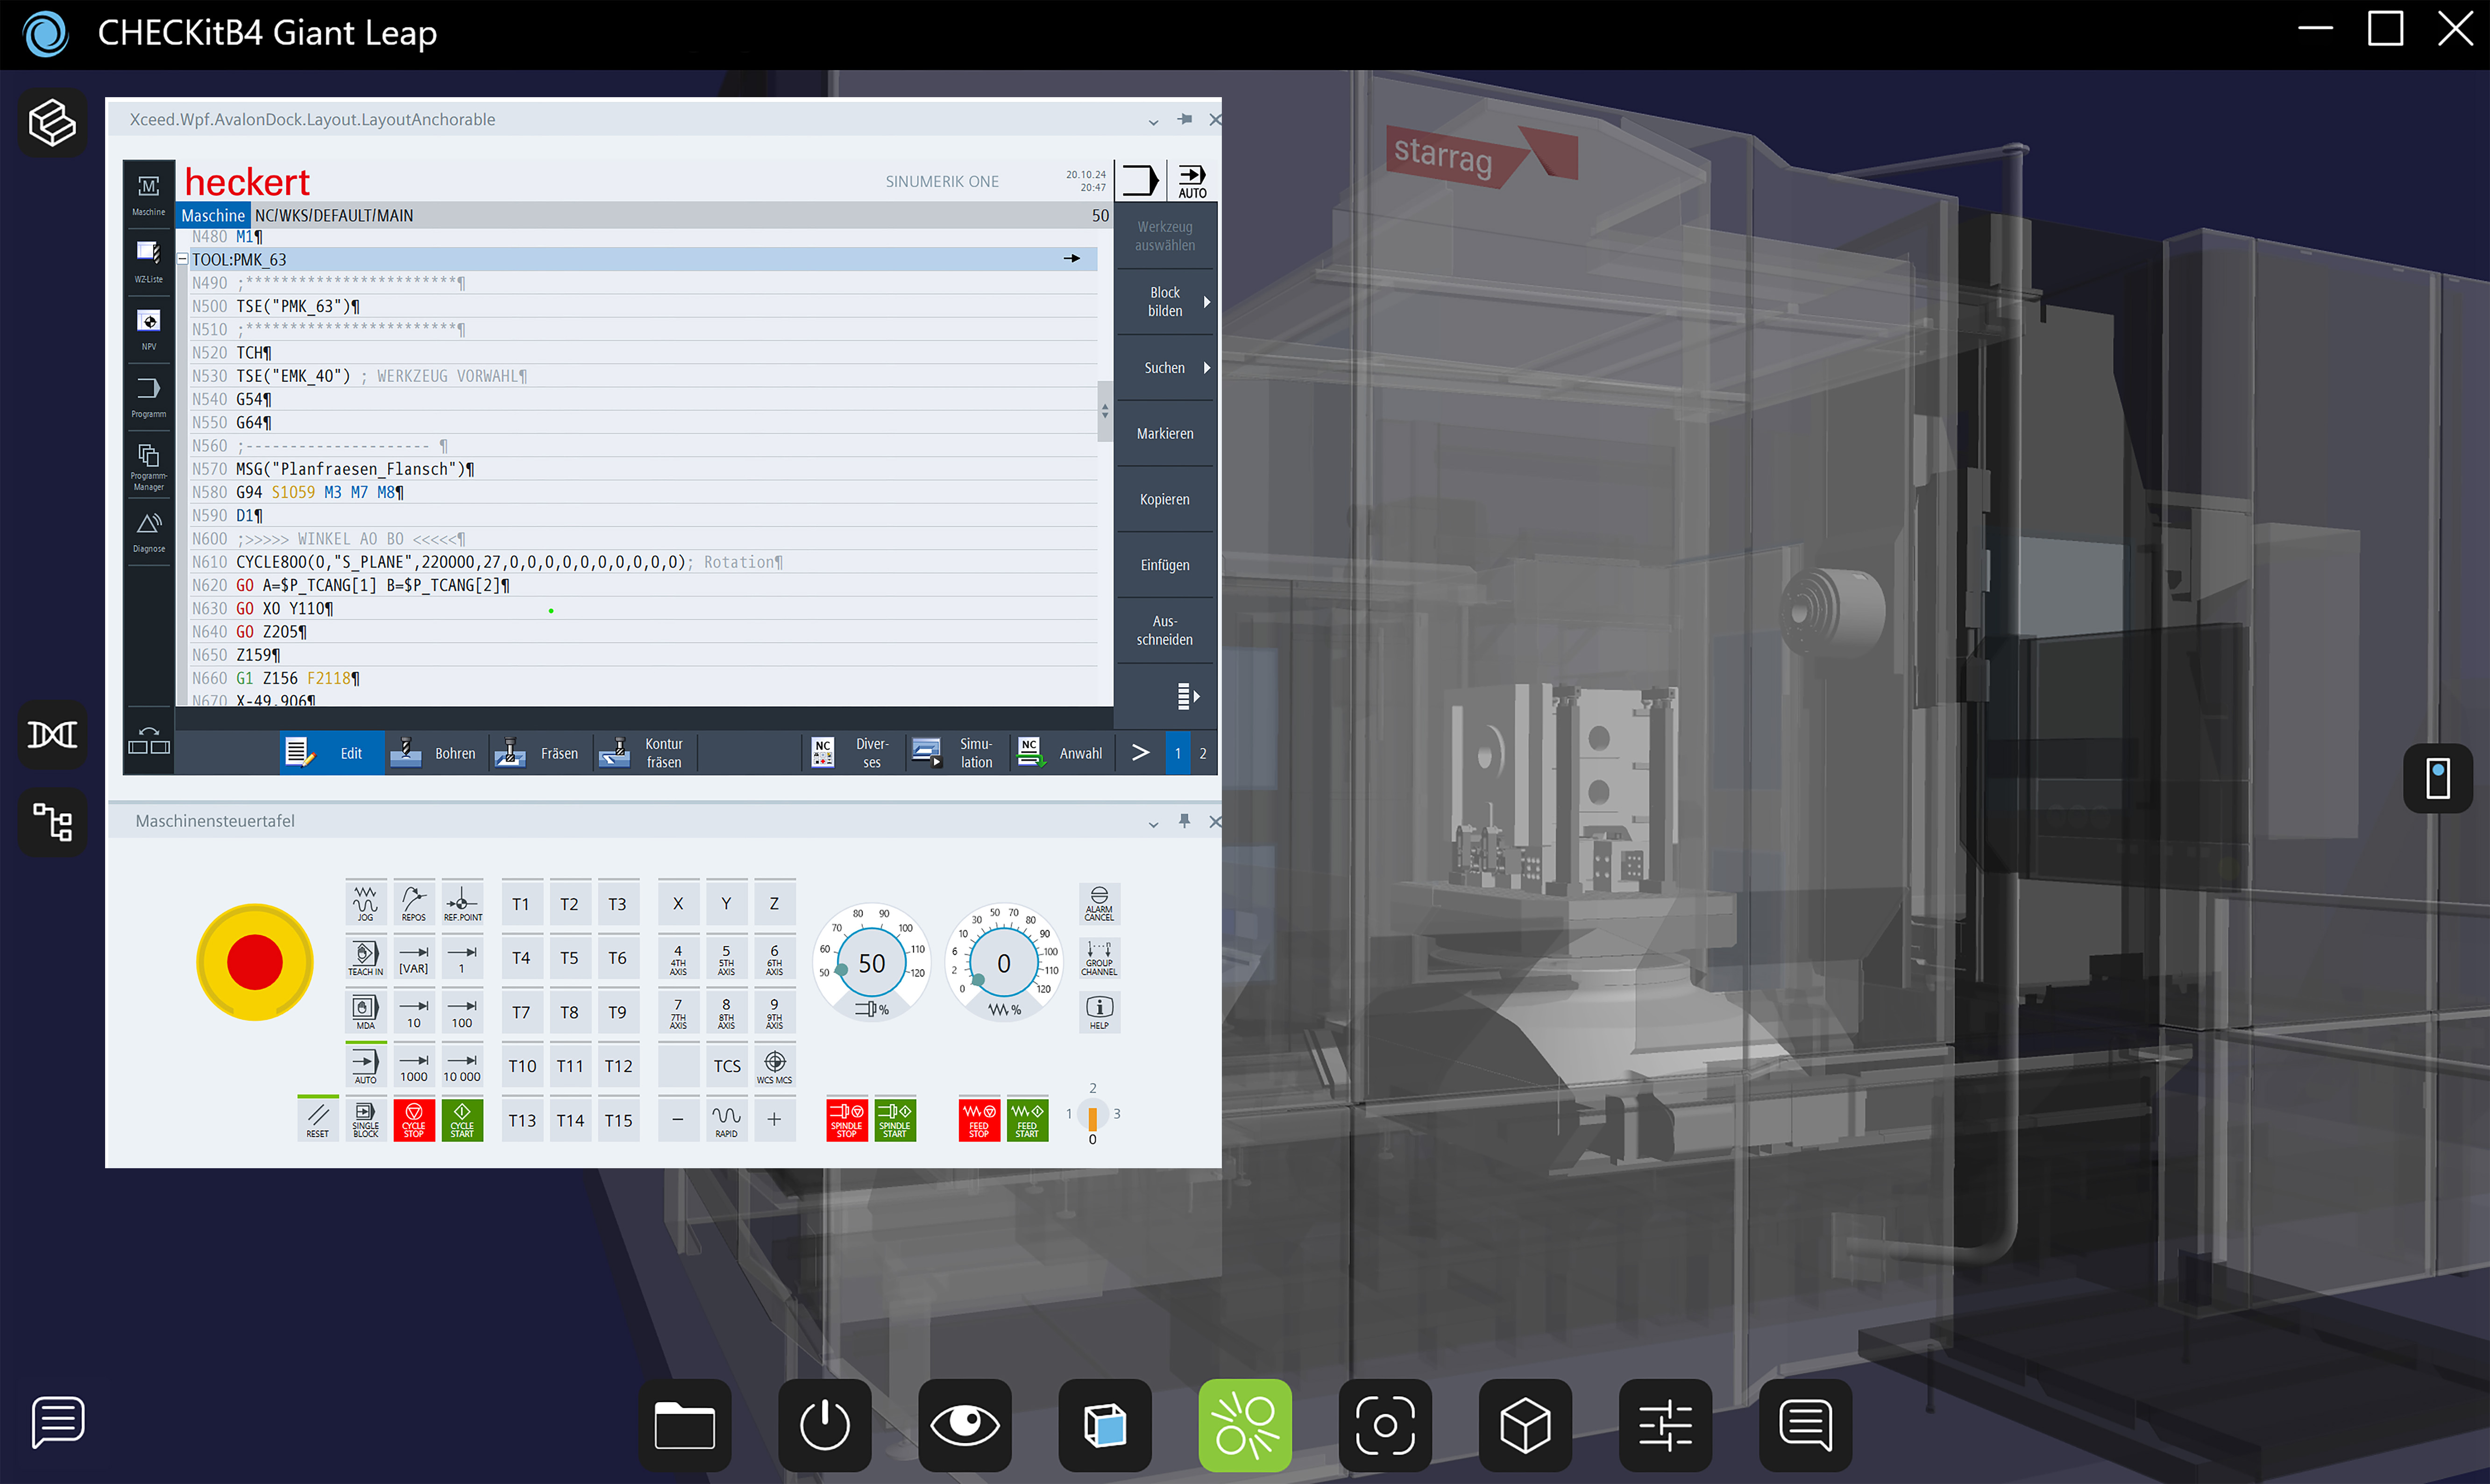Select the Kontur fräsen softkey tab
Screen dimensions: 2490x1484
[x=645, y=753]
